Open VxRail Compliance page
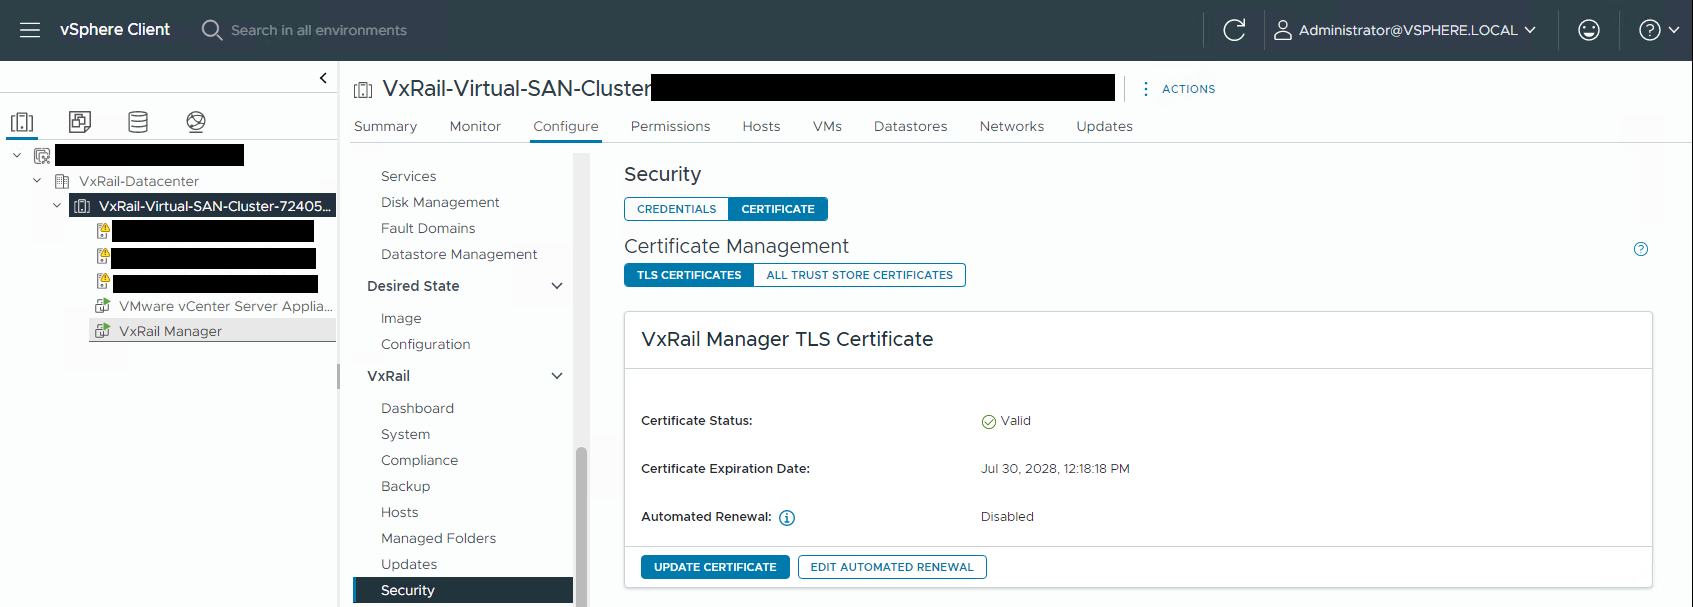The image size is (1693, 607). [419, 460]
